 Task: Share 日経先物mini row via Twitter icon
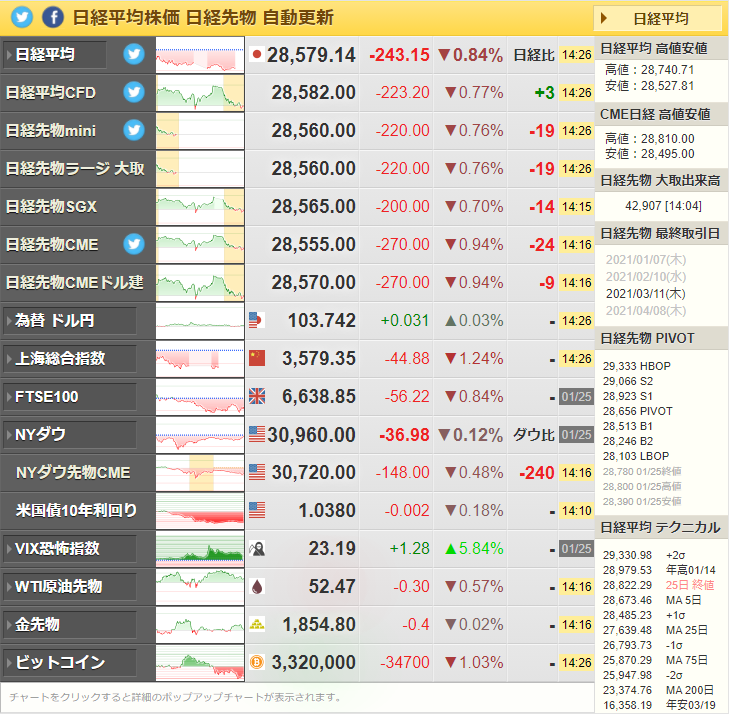point(134,130)
